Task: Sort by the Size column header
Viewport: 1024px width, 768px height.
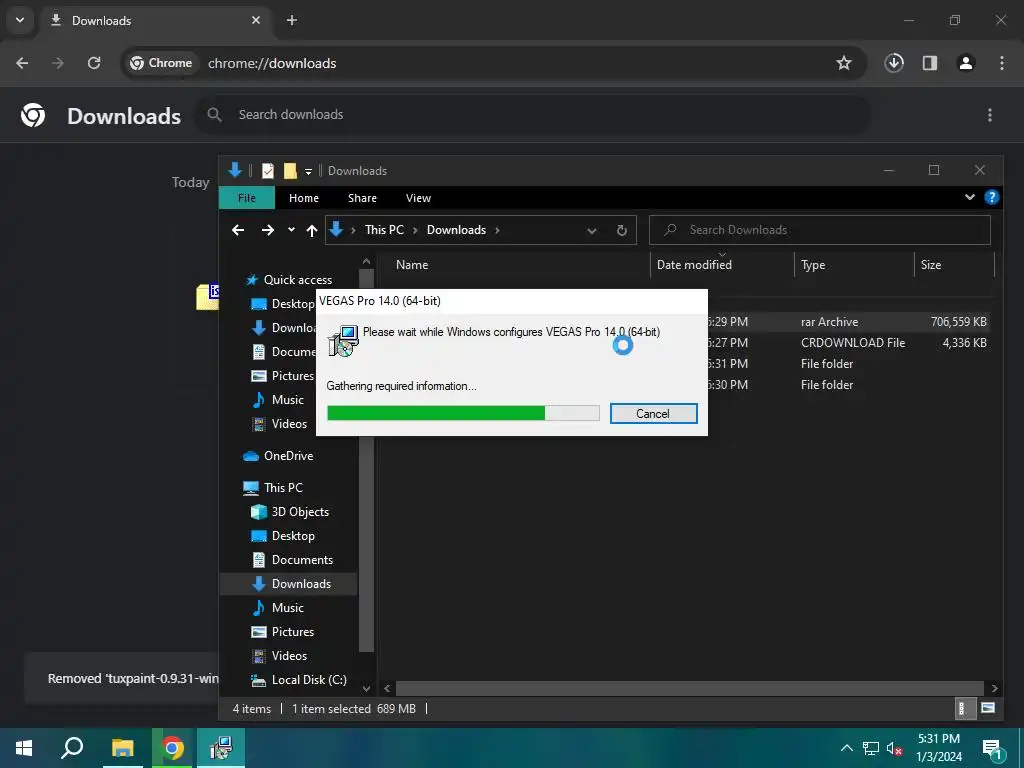Action: 931,264
